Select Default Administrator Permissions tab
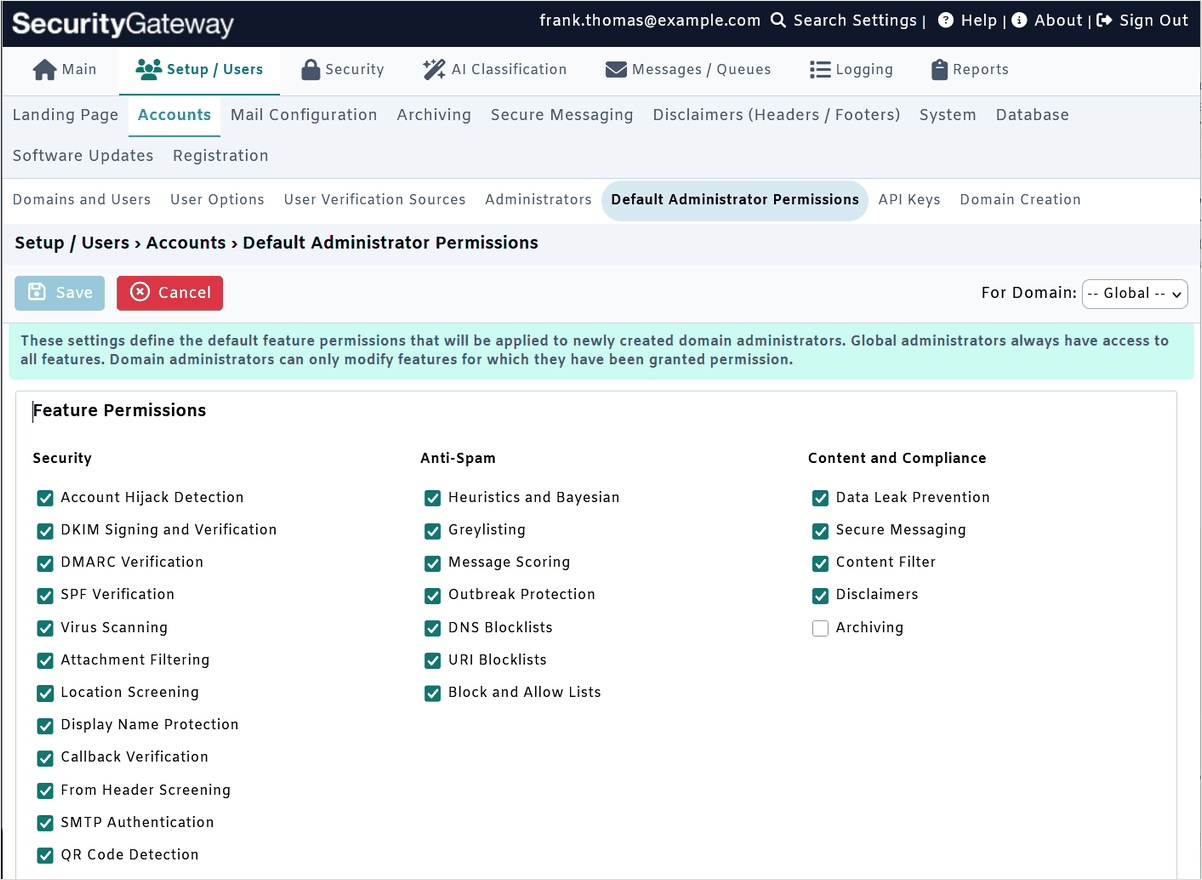This screenshot has width=1202, height=880. click(x=735, y=200)
